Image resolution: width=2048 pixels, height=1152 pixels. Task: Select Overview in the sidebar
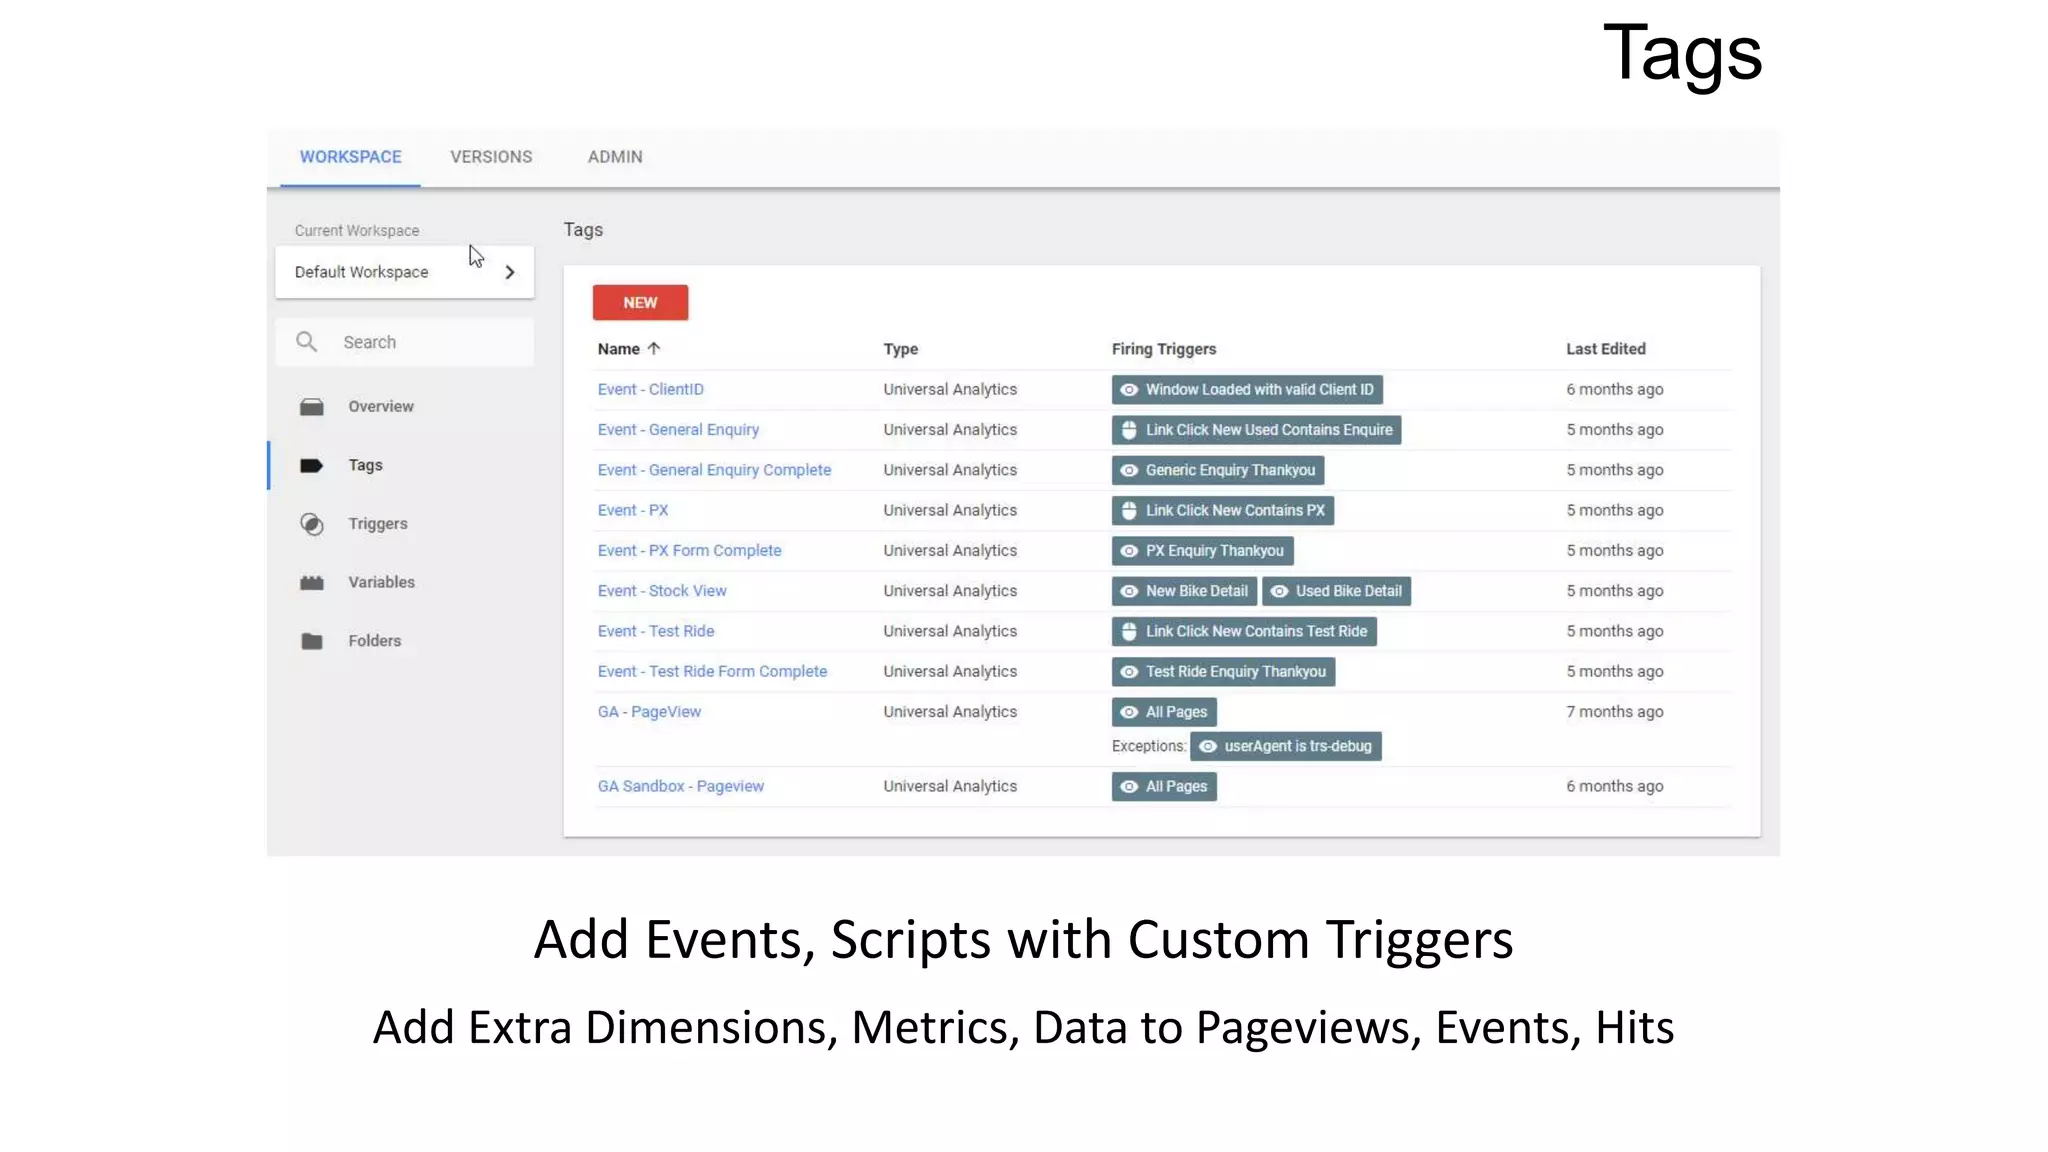[x=381, y=407]
